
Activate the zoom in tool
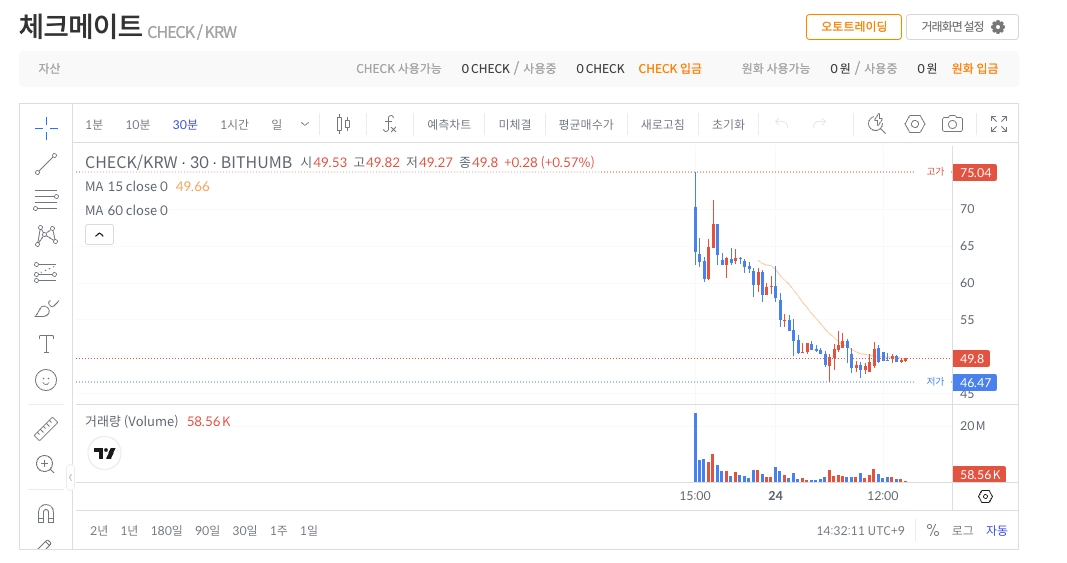pyautogui.click(x=46, y=464)
